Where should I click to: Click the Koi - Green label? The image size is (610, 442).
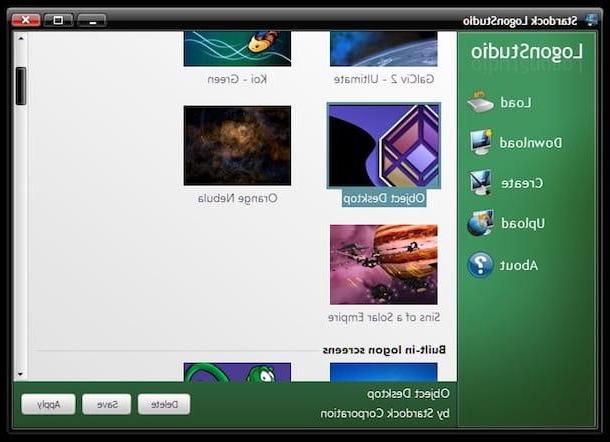tap(237, 79)
